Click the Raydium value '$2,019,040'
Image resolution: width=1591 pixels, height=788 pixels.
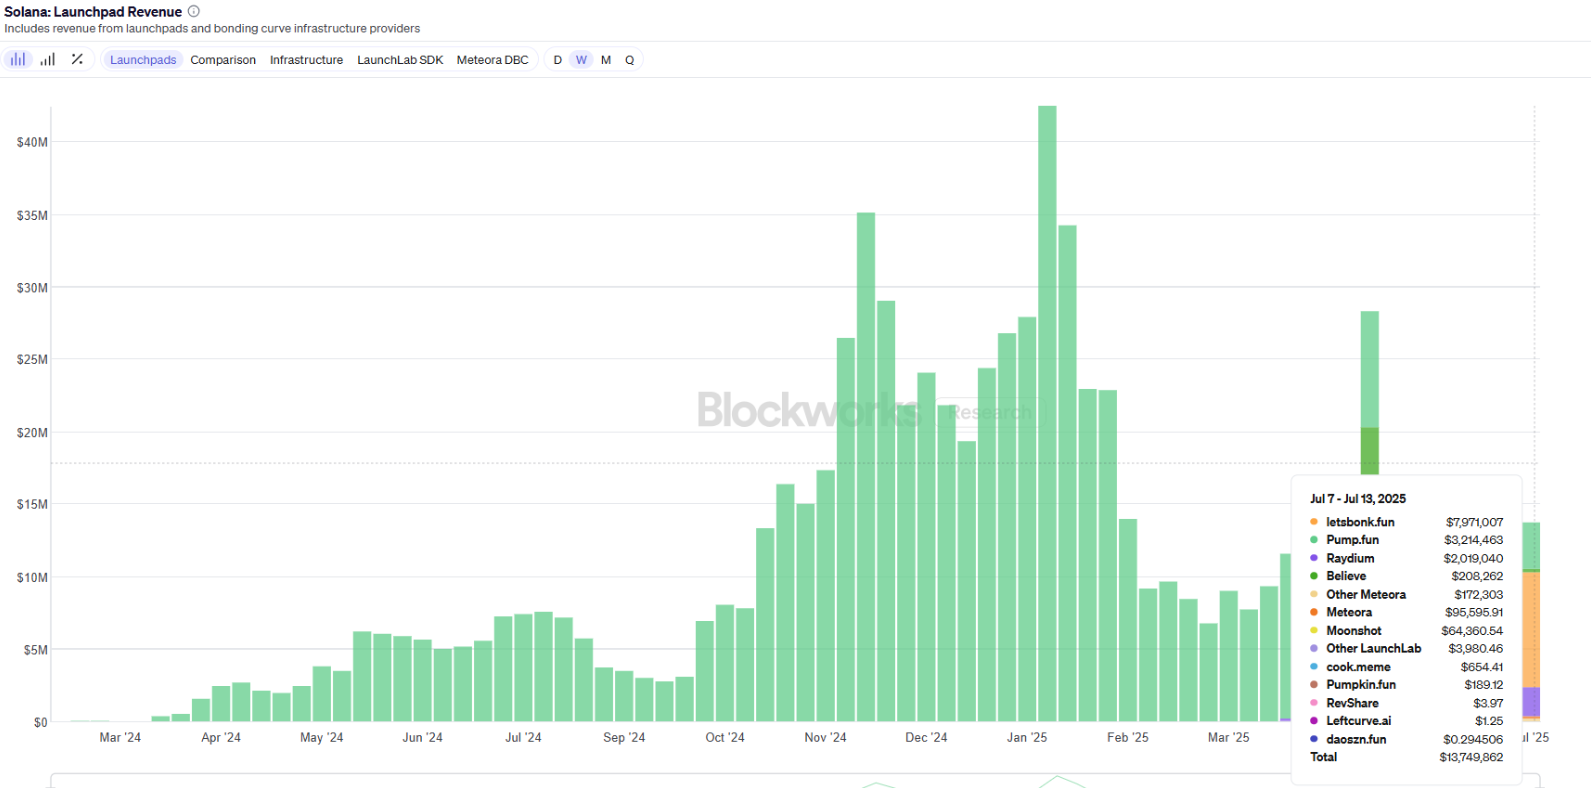coord(1473,558)
